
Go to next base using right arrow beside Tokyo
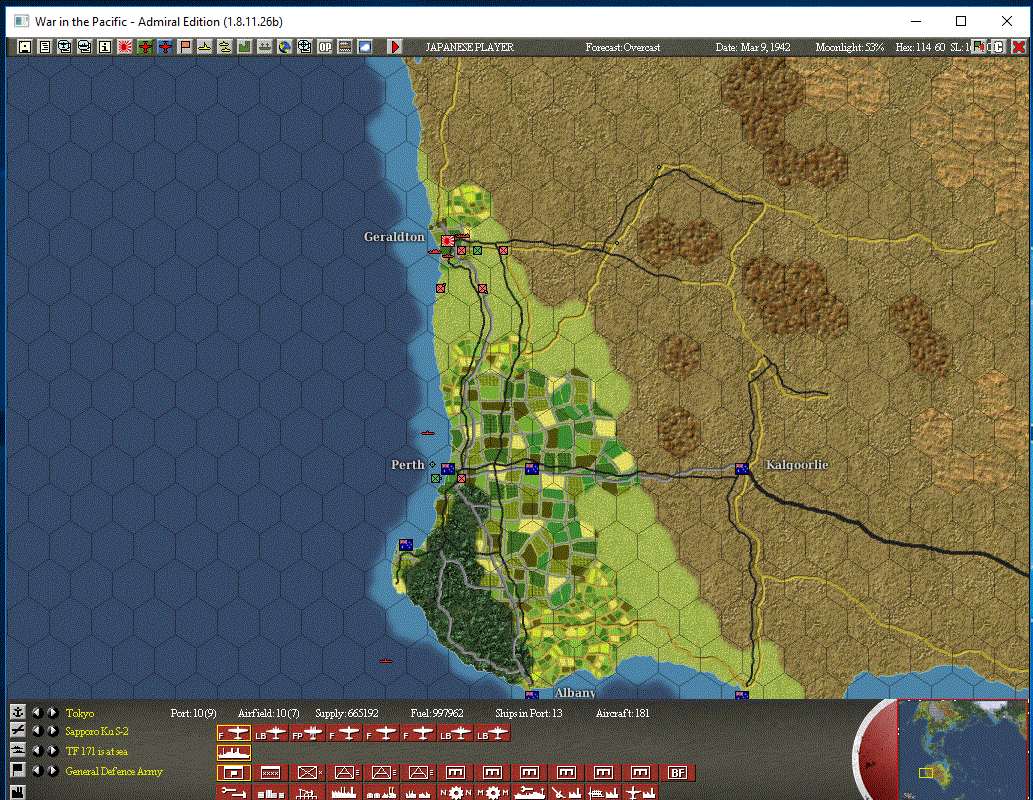tap(52, 713)
